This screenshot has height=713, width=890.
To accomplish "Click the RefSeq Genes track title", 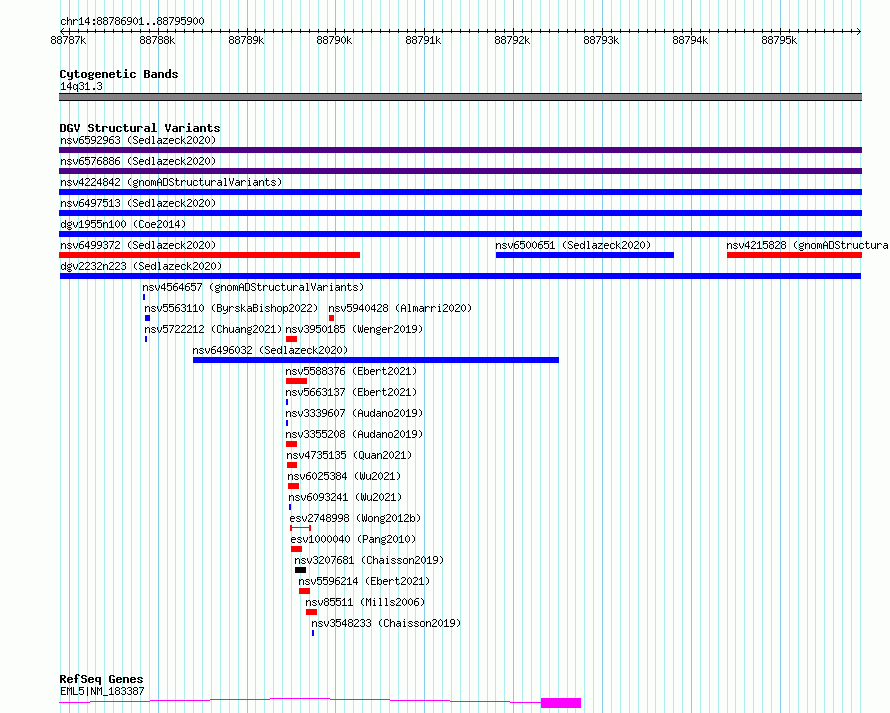I will [x=101, y=679].
